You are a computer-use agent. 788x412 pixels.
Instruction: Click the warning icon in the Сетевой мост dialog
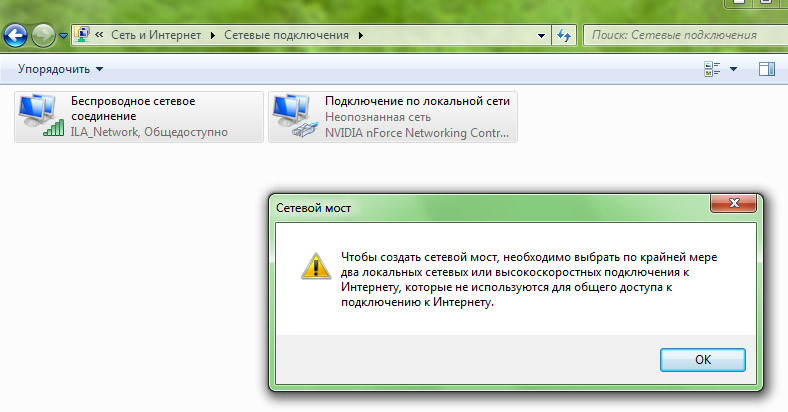[x=316, y=266]
